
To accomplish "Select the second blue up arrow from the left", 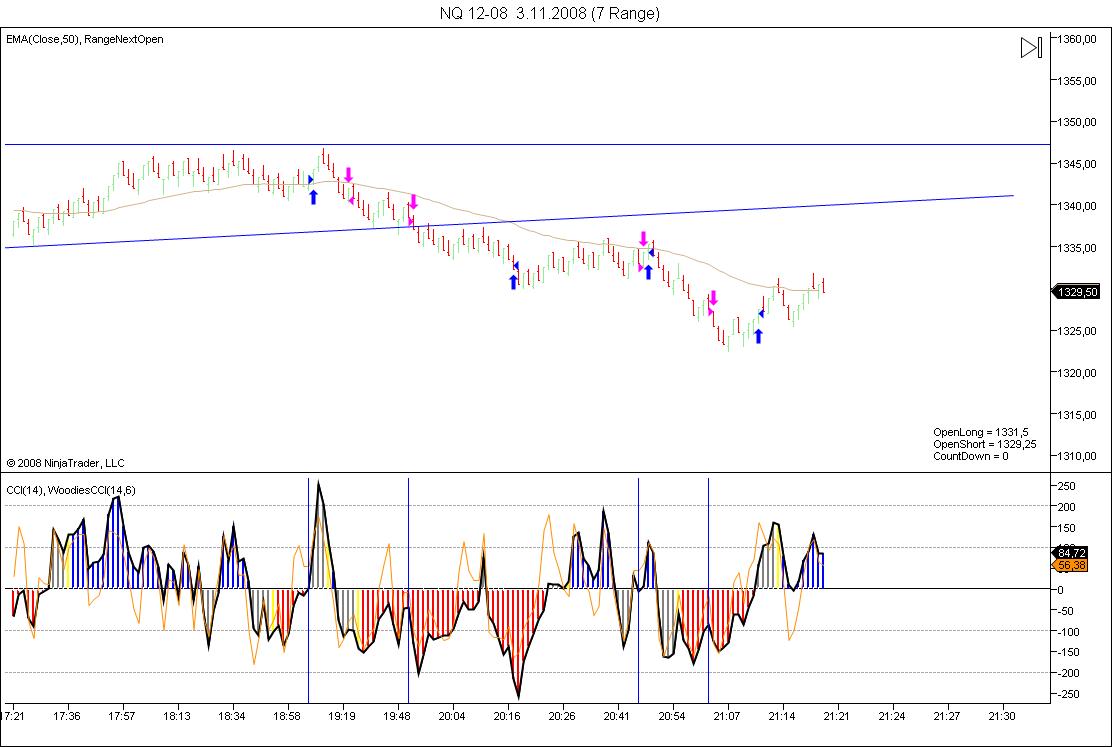I will (513, 281).
